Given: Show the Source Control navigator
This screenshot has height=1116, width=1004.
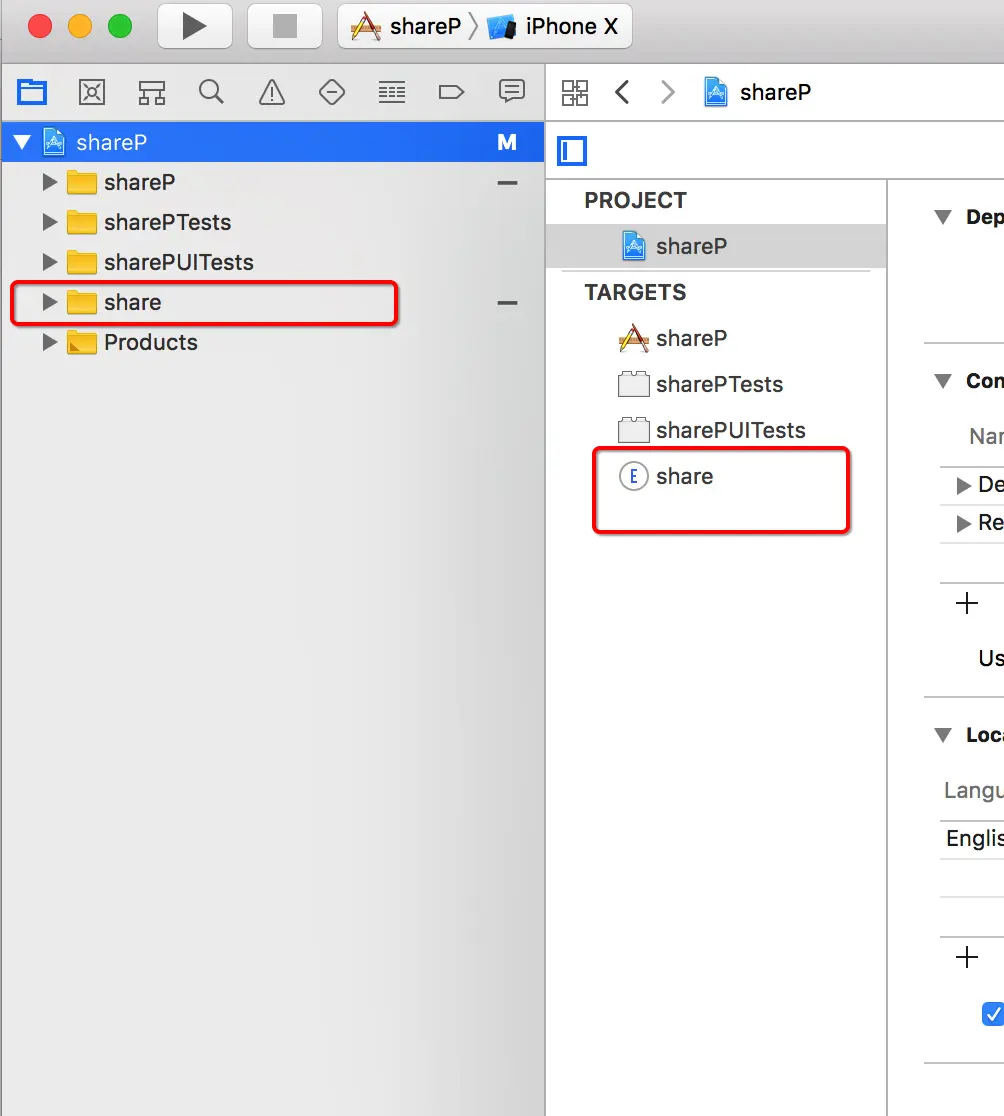Looking at the screenshot, I should point(92,92).
